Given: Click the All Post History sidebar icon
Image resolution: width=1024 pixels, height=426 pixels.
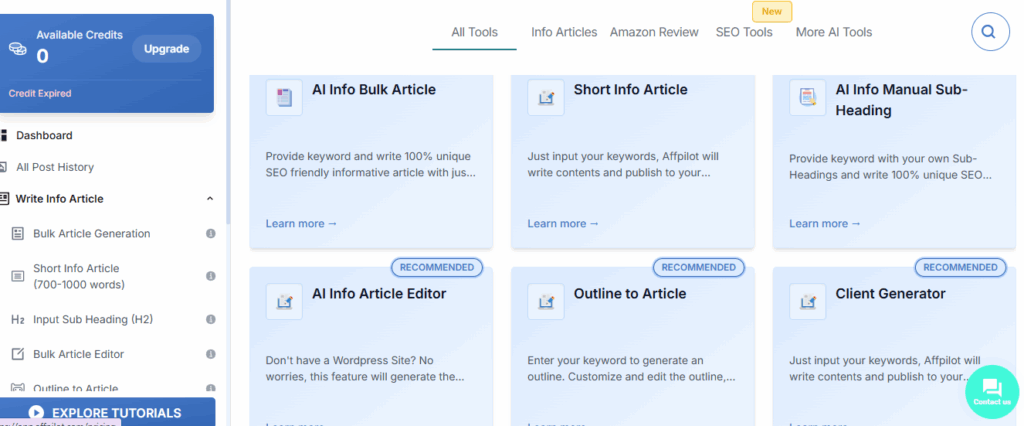Looking at the screenshot, I should point(4,167).
